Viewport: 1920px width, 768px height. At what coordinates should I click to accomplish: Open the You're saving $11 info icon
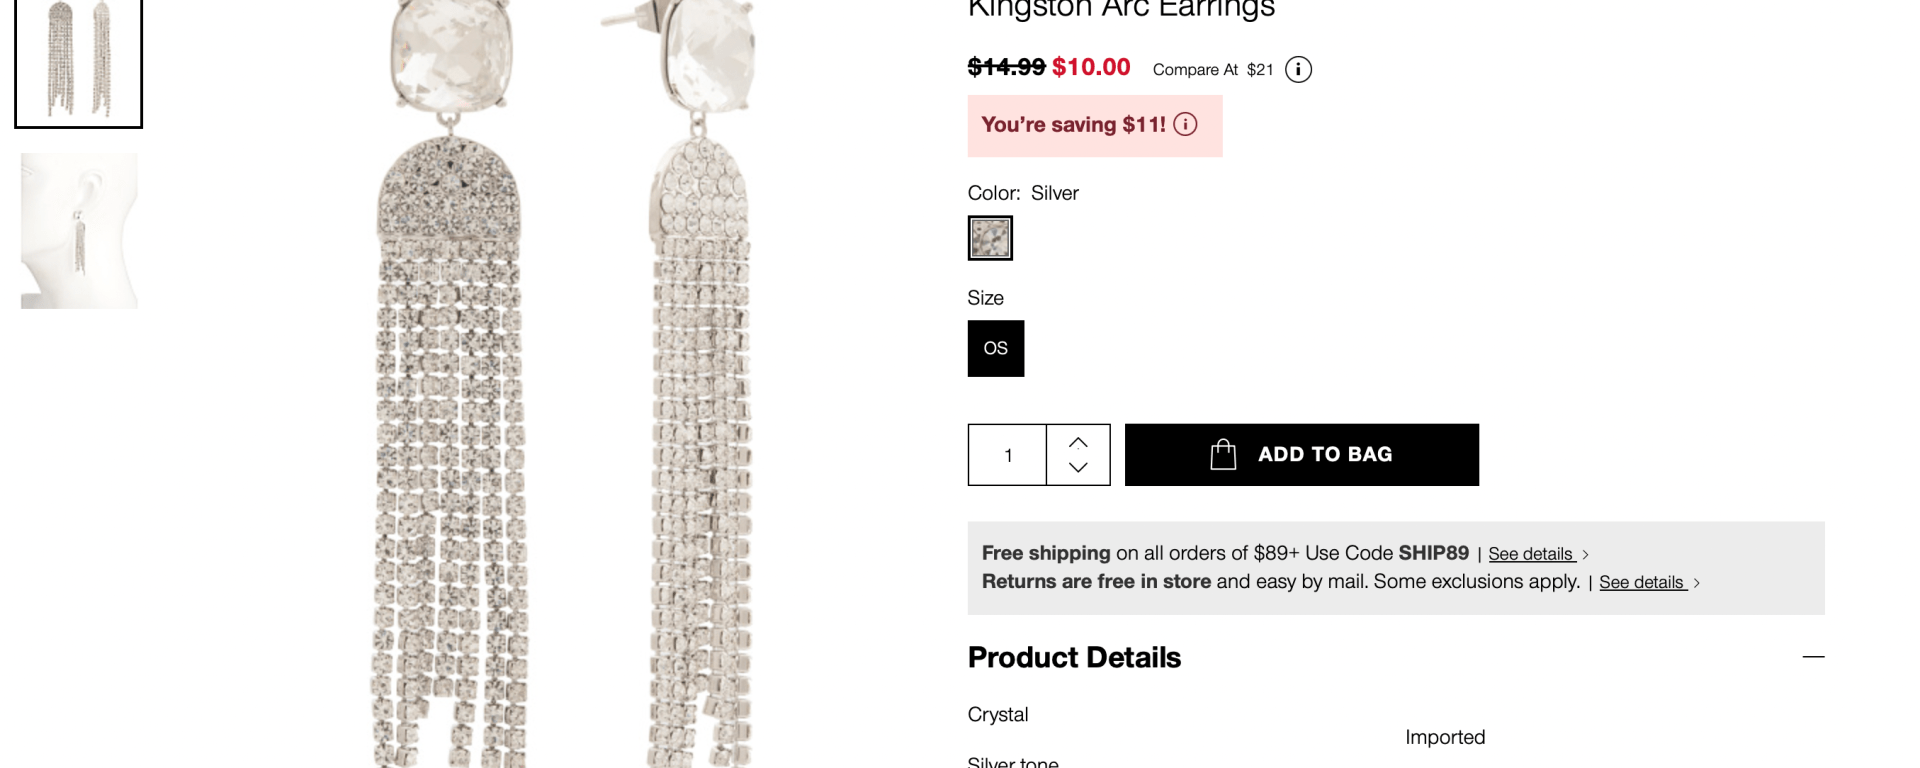click(1185, 124)
